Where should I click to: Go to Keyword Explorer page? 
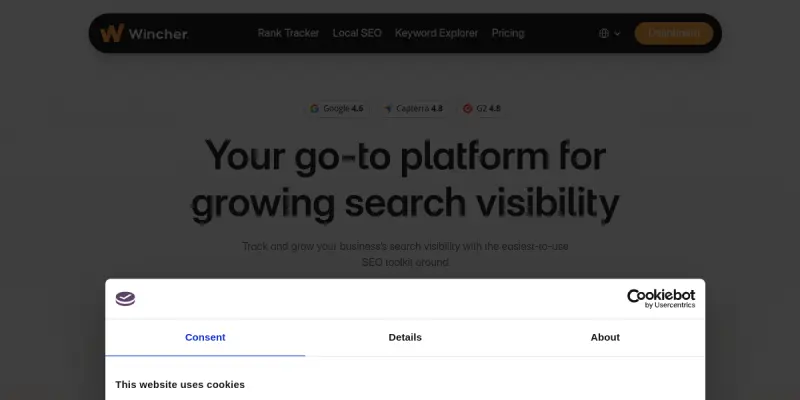(436, 33)
